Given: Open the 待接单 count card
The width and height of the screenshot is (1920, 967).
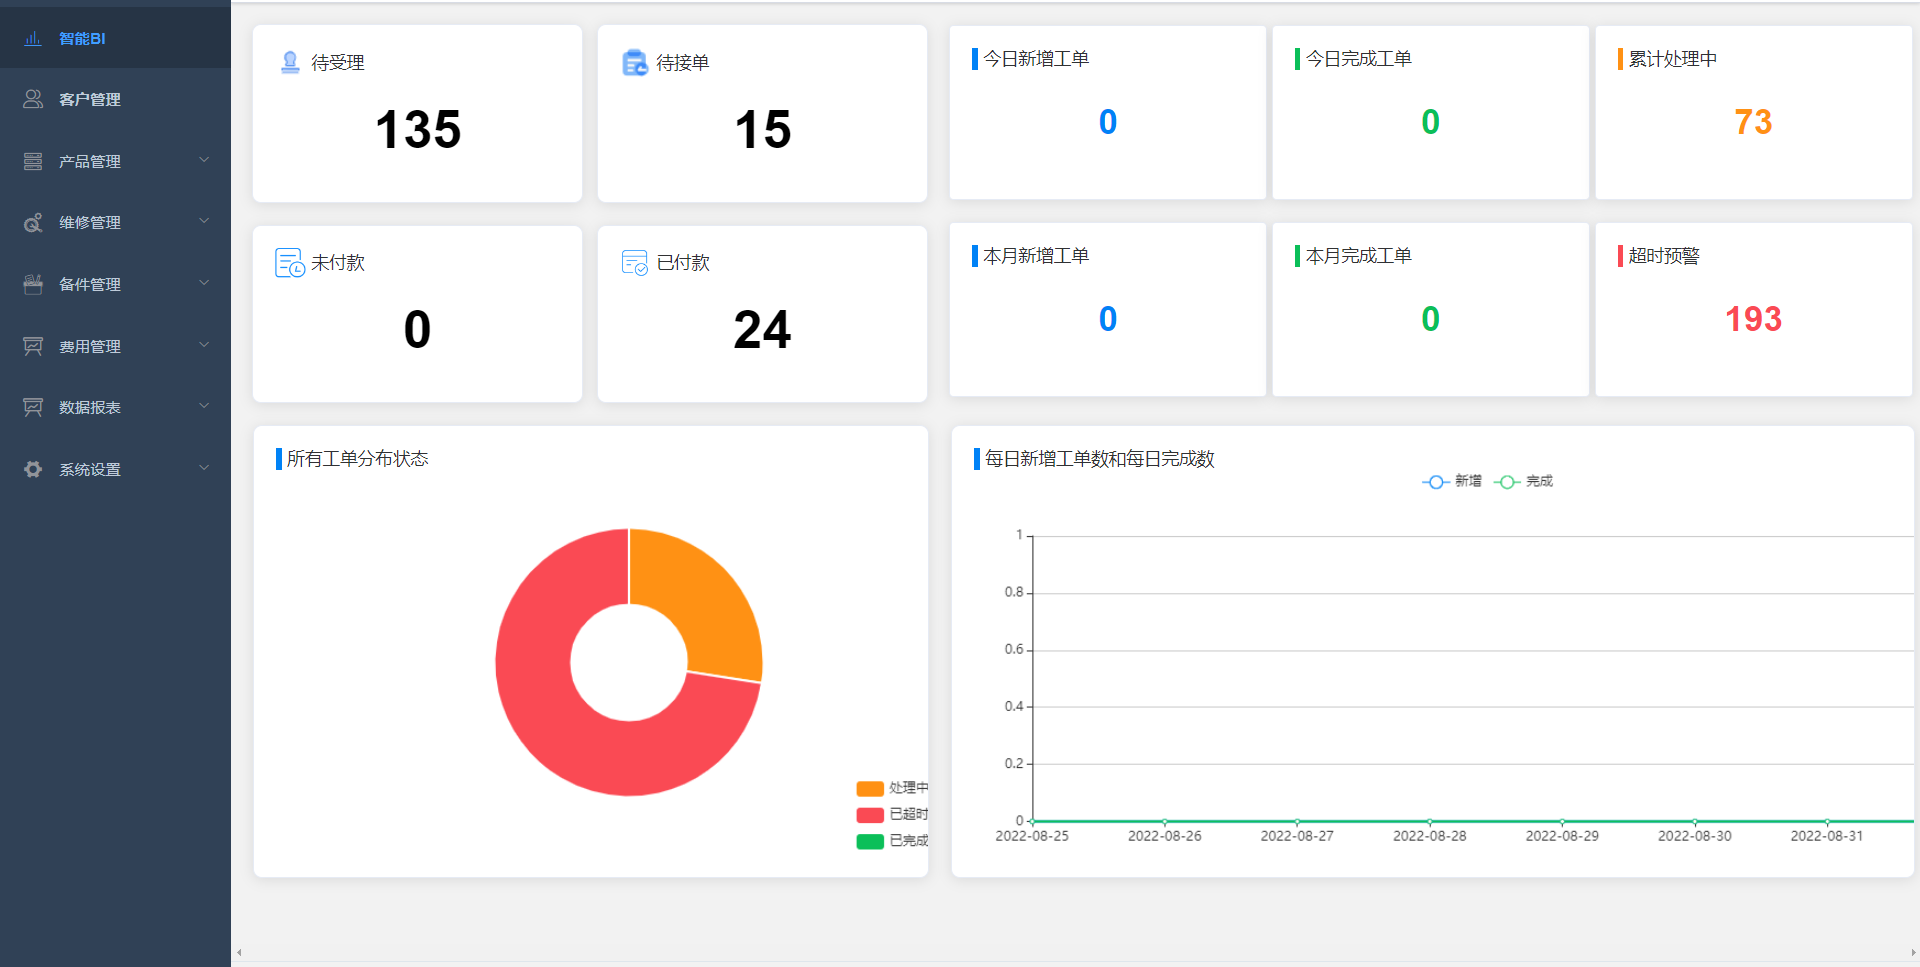Looking at the screenshot, I should pos(762,114).
